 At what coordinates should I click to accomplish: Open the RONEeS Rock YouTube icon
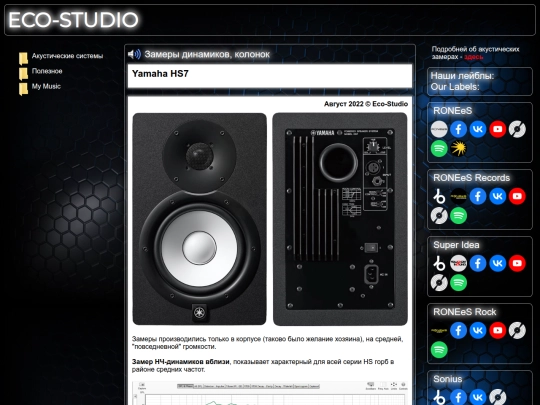click(x=498, y=330)
